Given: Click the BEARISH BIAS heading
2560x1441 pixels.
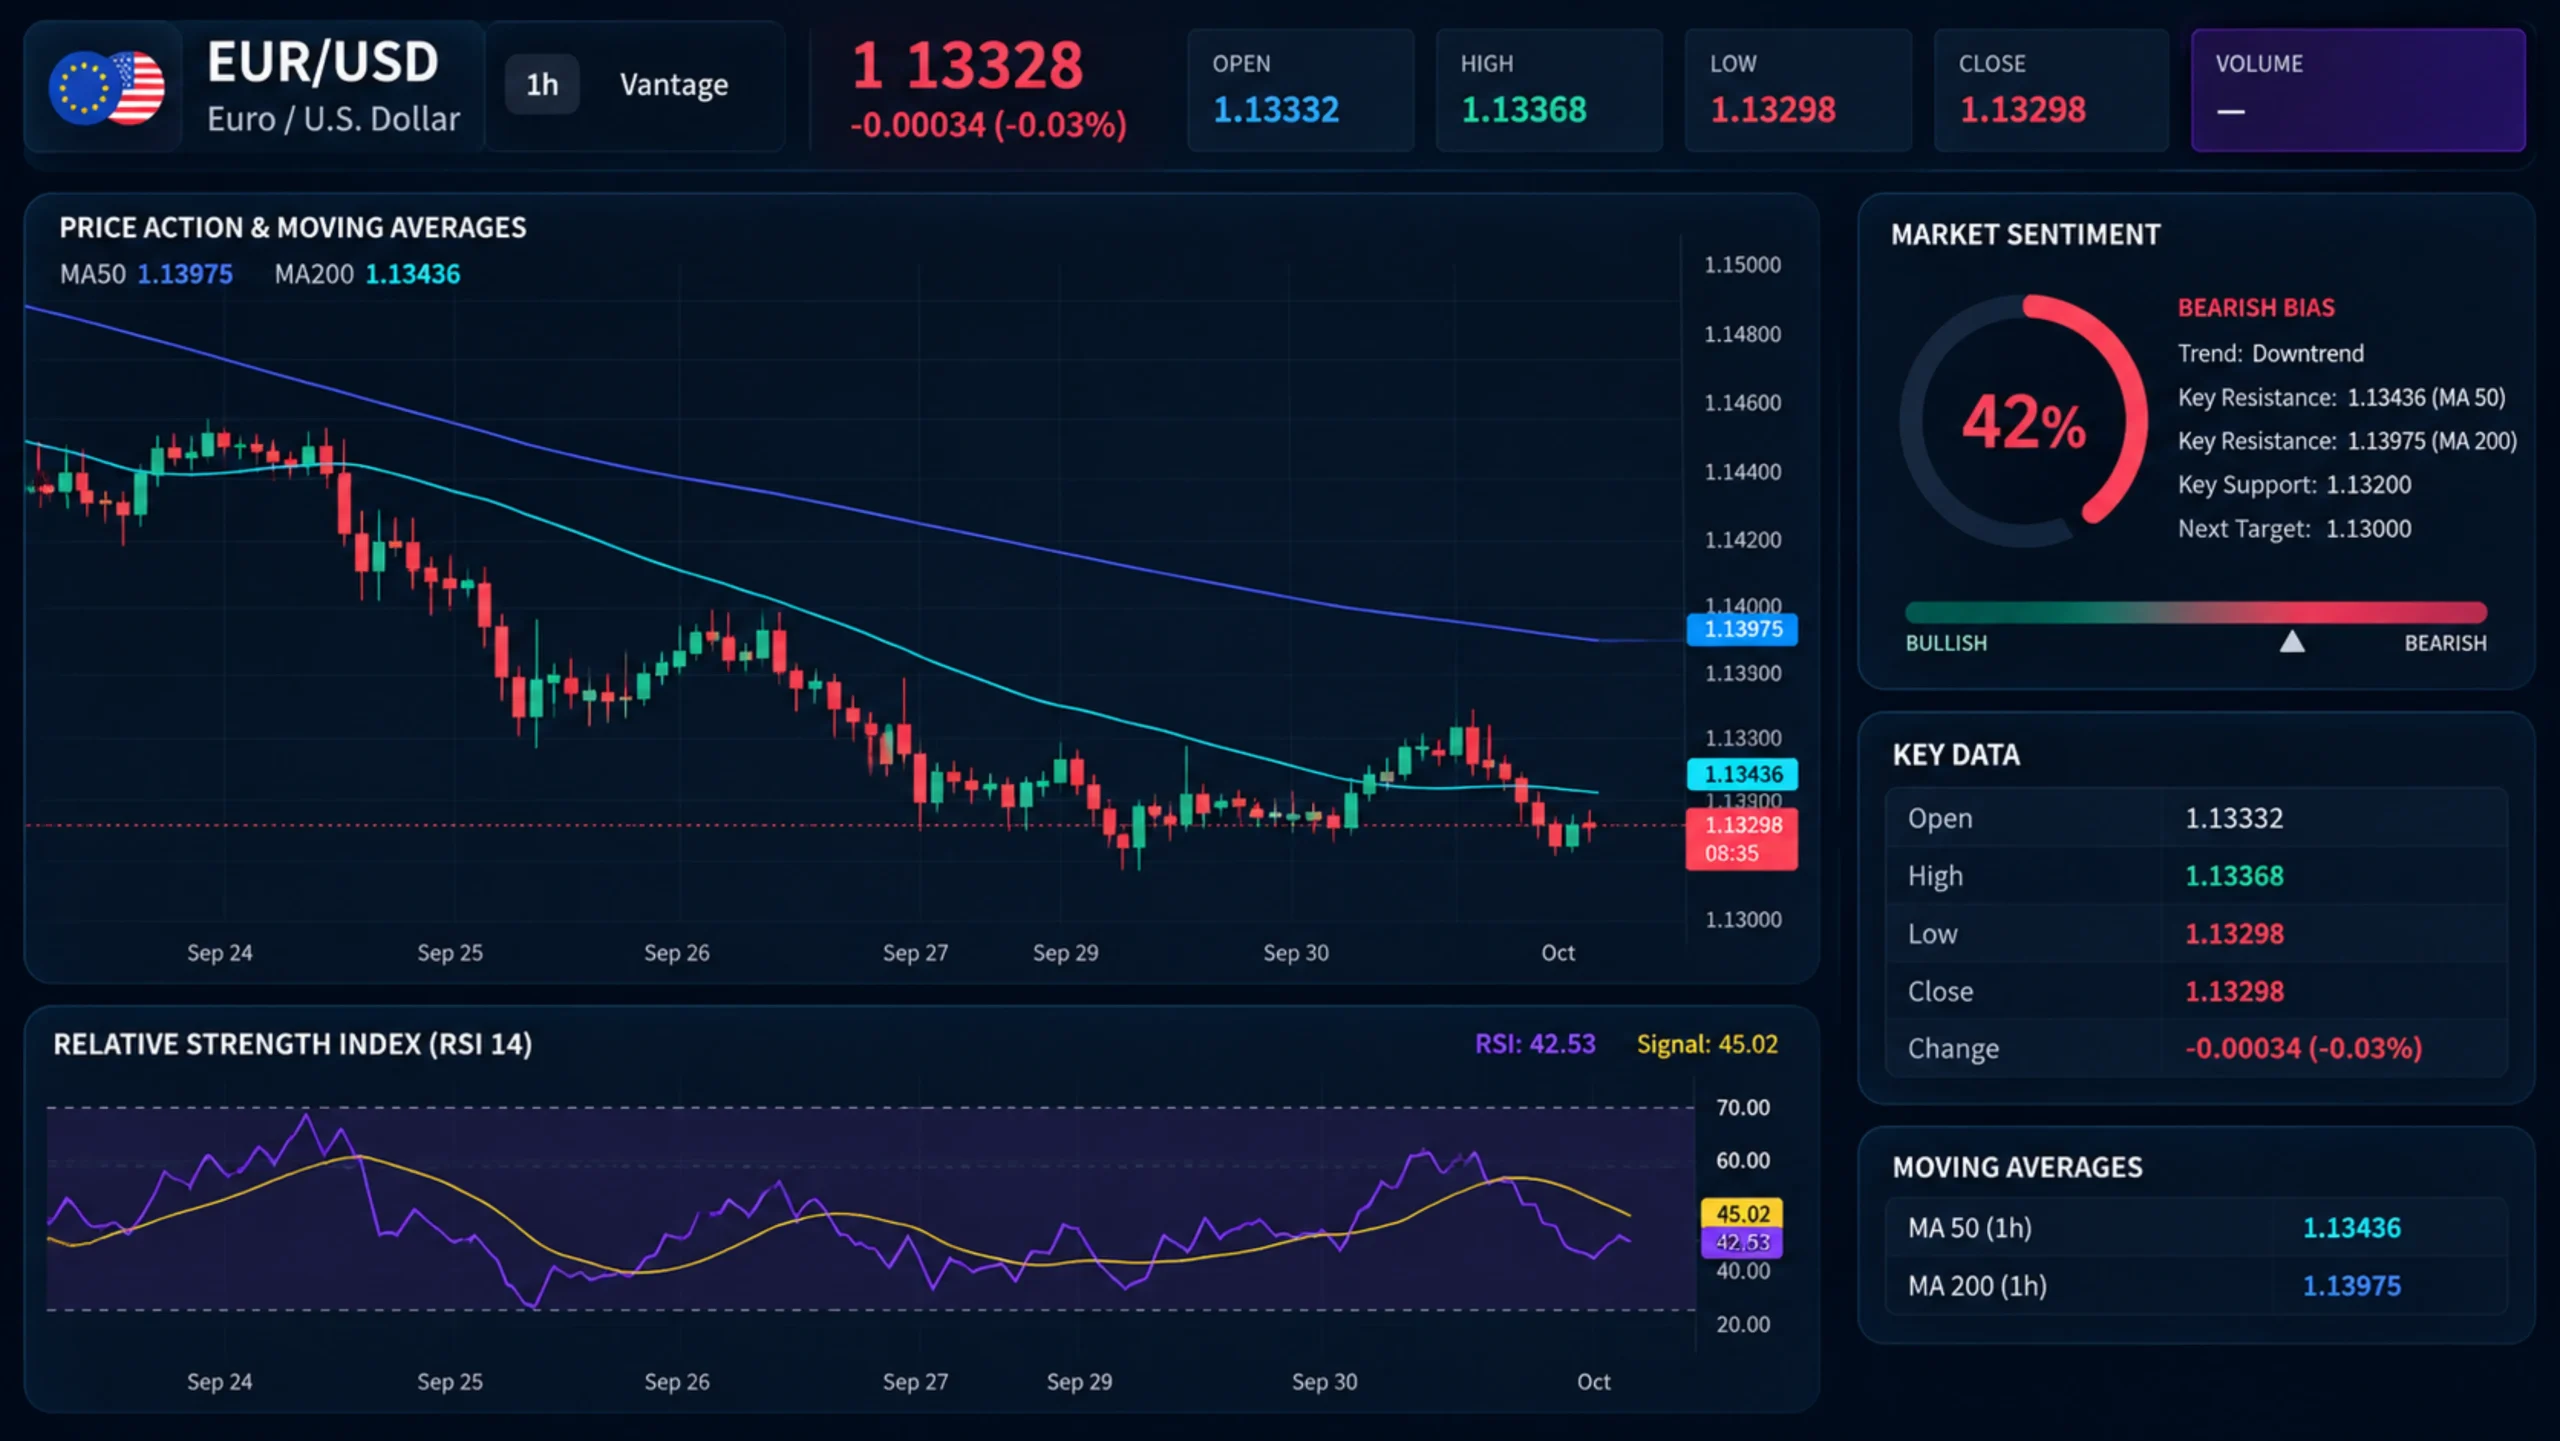Looking at the screenshot, I should (x=2256, y=308).
